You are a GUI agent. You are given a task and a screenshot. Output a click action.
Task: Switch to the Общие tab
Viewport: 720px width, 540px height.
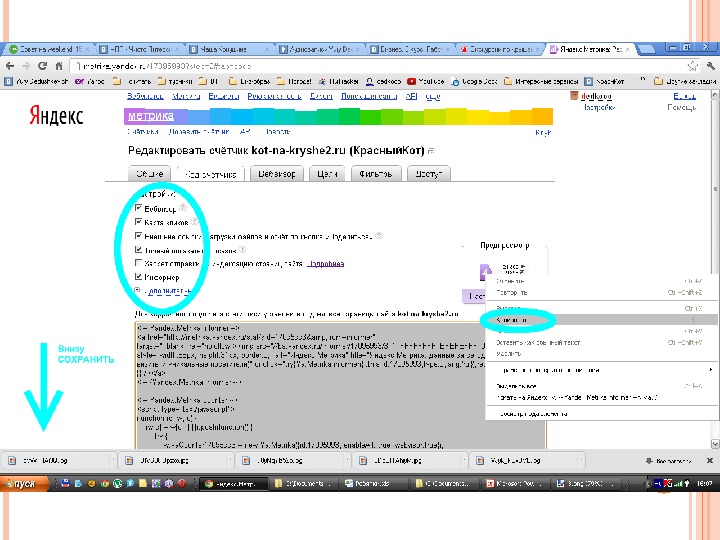pos(150,174)
